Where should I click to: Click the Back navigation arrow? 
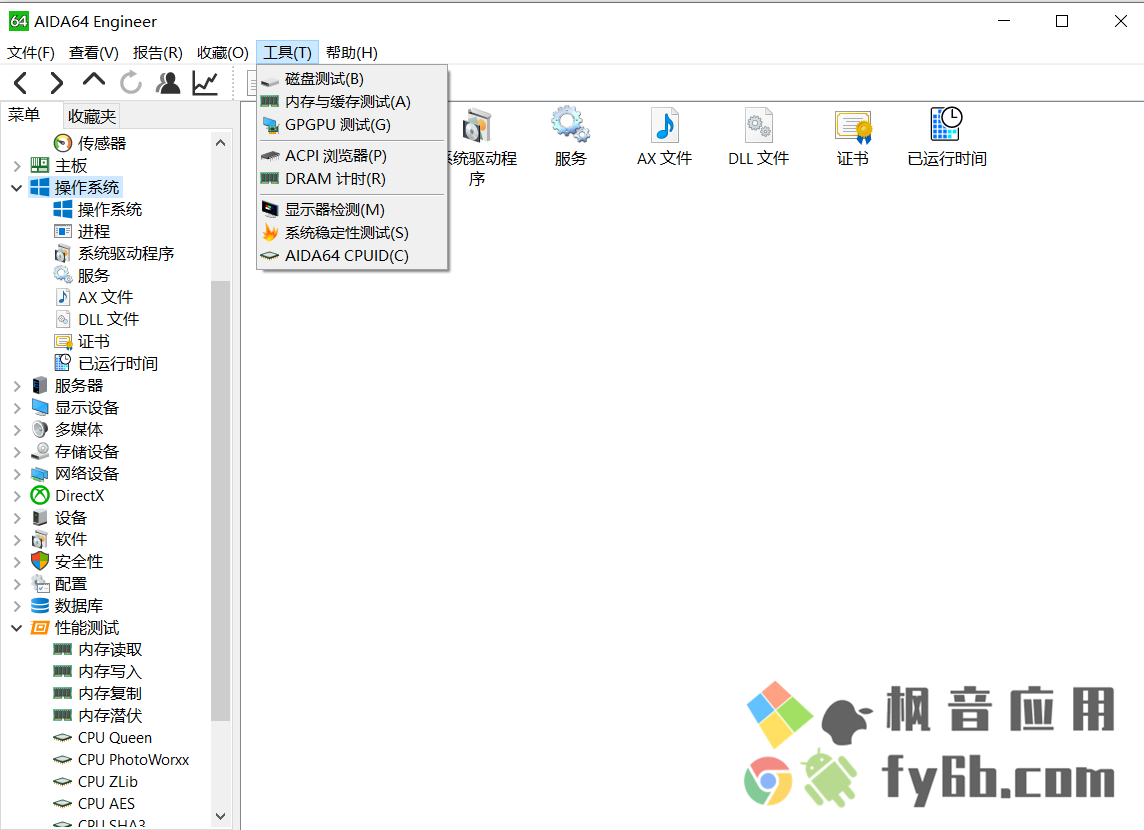click(20, 83)
